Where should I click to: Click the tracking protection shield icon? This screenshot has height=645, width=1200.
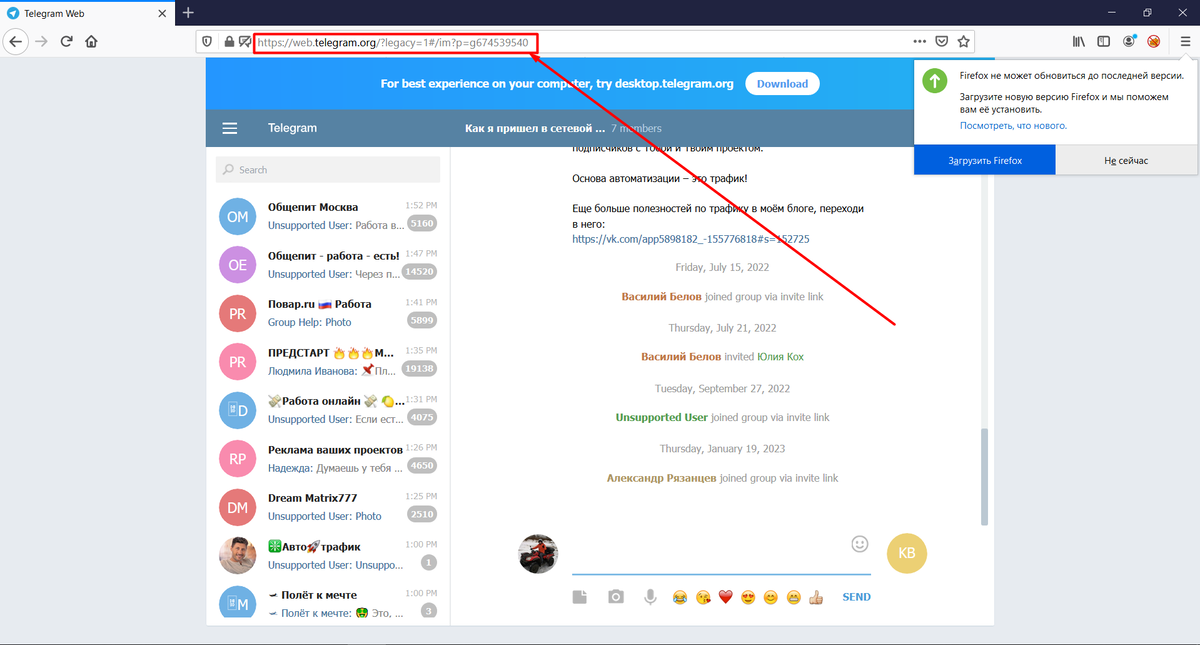tap(207, 42)
